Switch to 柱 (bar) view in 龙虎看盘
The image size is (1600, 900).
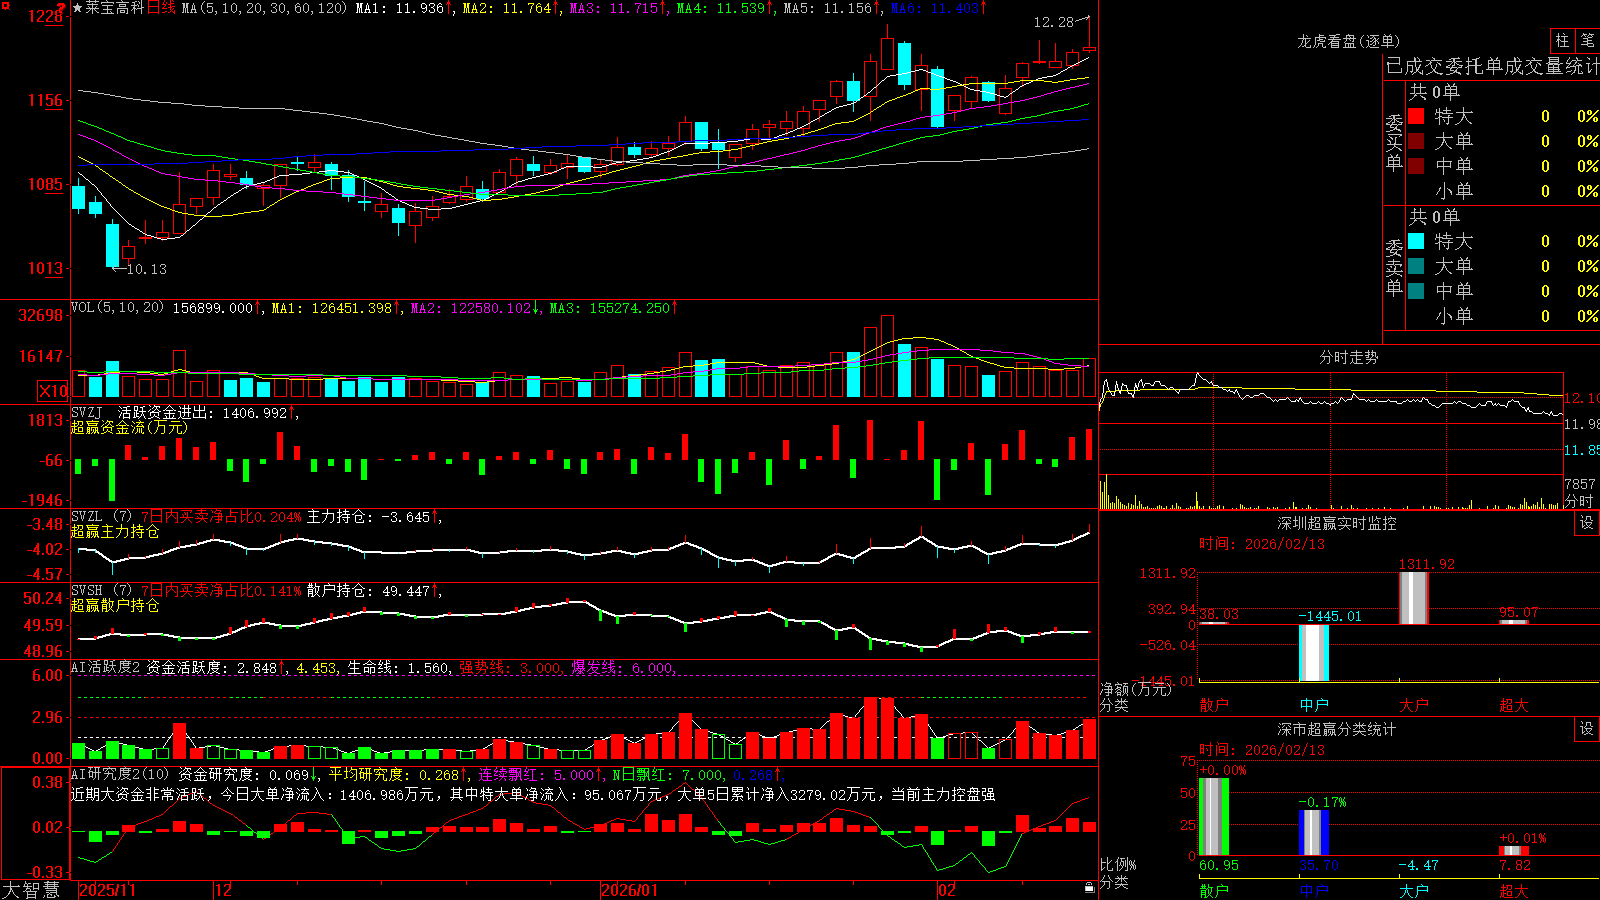1562,41
